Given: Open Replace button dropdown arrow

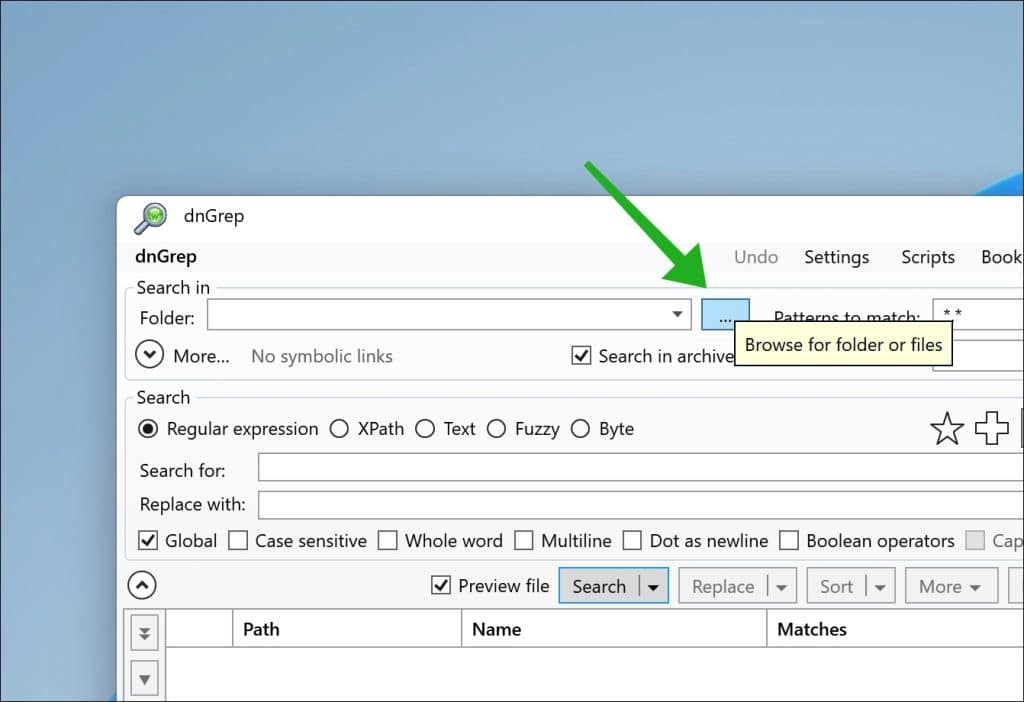Looking at the screenshot, I should coord(781,586).
